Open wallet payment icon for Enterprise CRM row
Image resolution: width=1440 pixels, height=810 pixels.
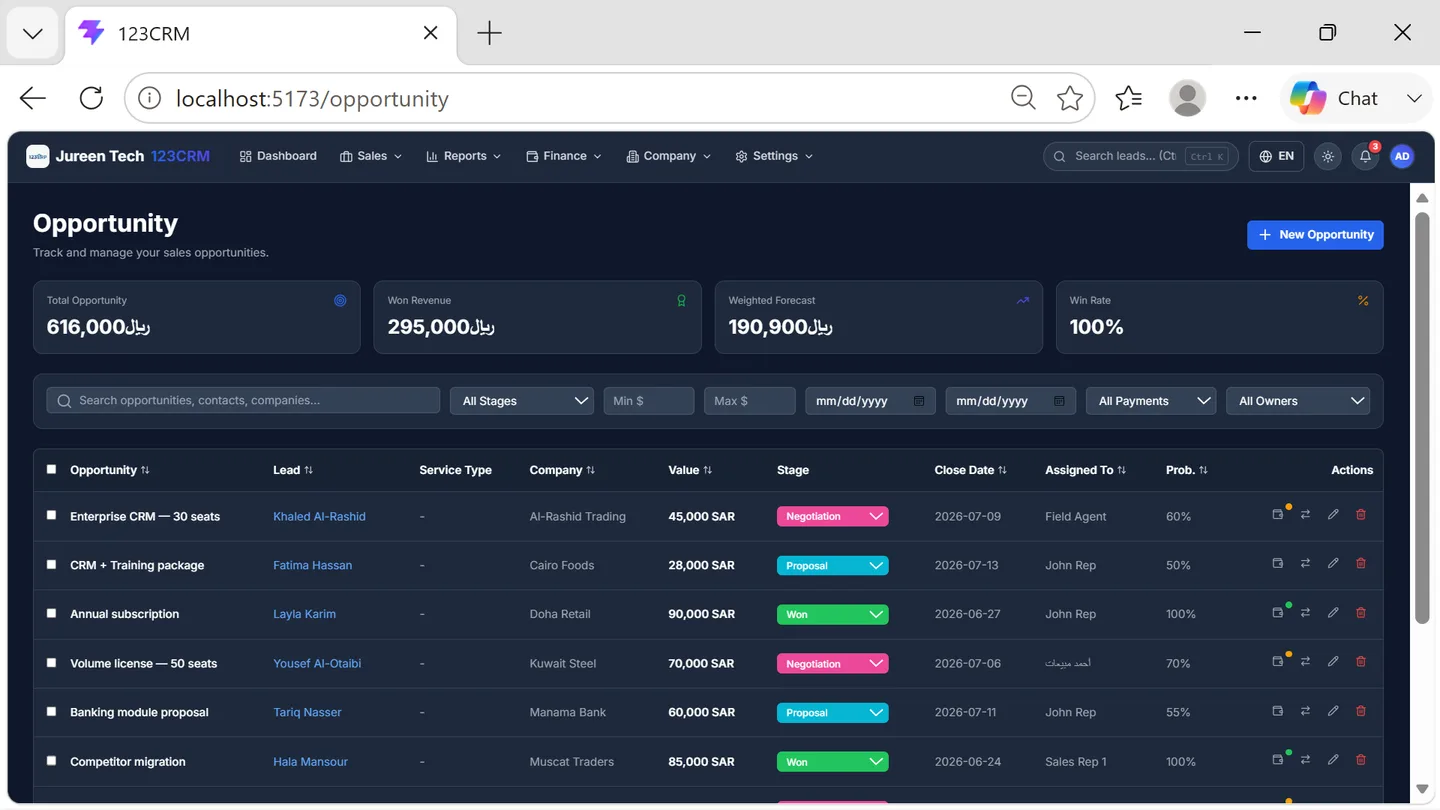tap(1277, 515)
